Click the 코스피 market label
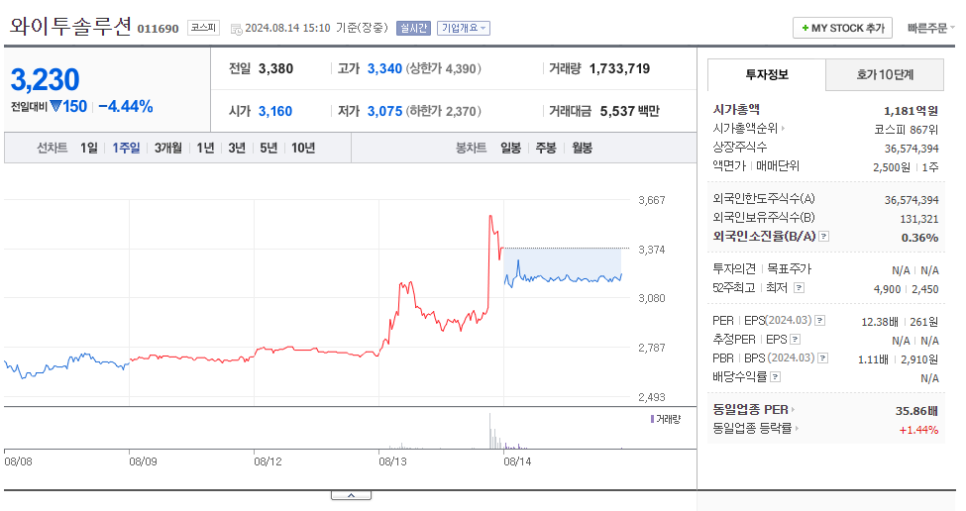The height and width of the screenshot is (511, 966). [x=203, y=28]
